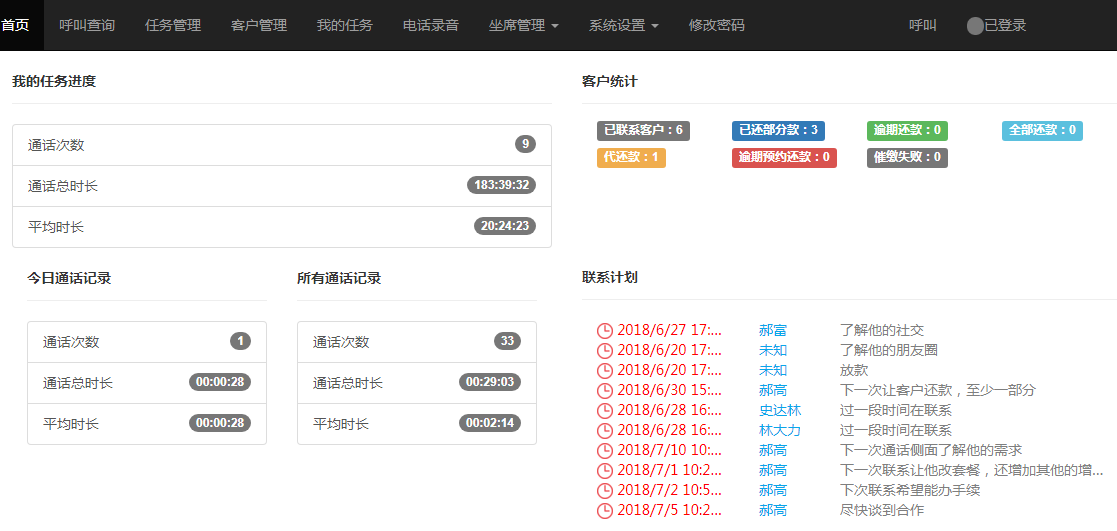
Task: Click the clock icon in the 林大力 row
Action: click(x=604, y=431)
